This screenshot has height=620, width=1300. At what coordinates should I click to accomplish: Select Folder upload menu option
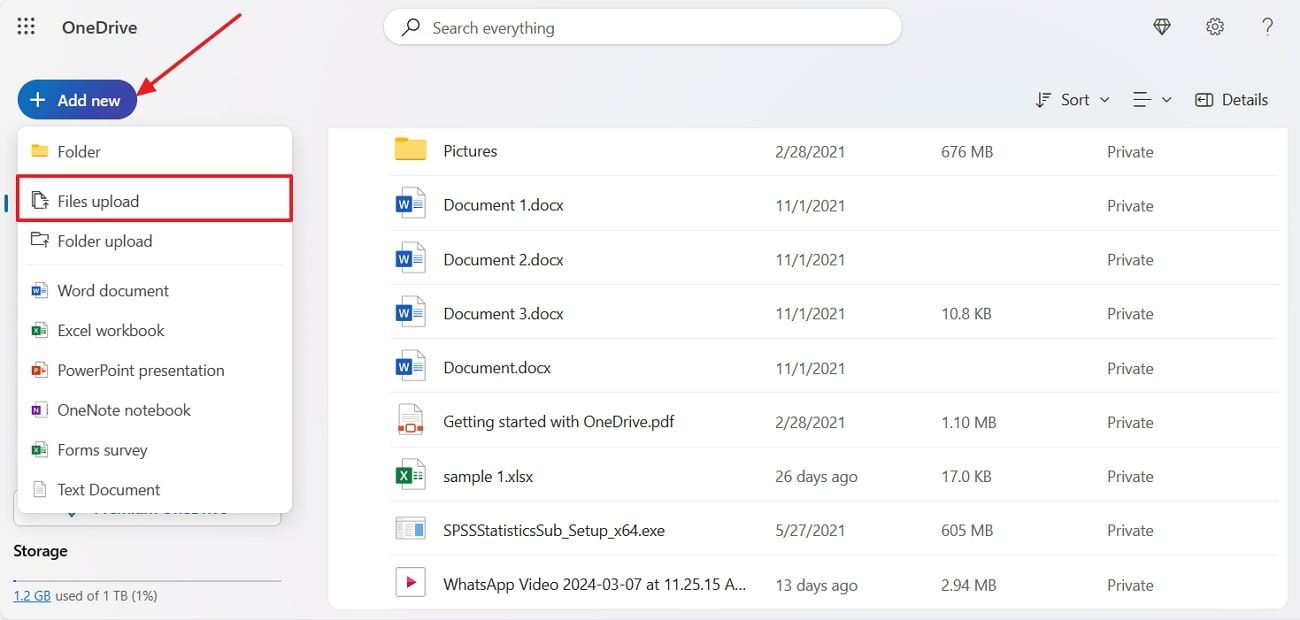click(x=104, y=241)
